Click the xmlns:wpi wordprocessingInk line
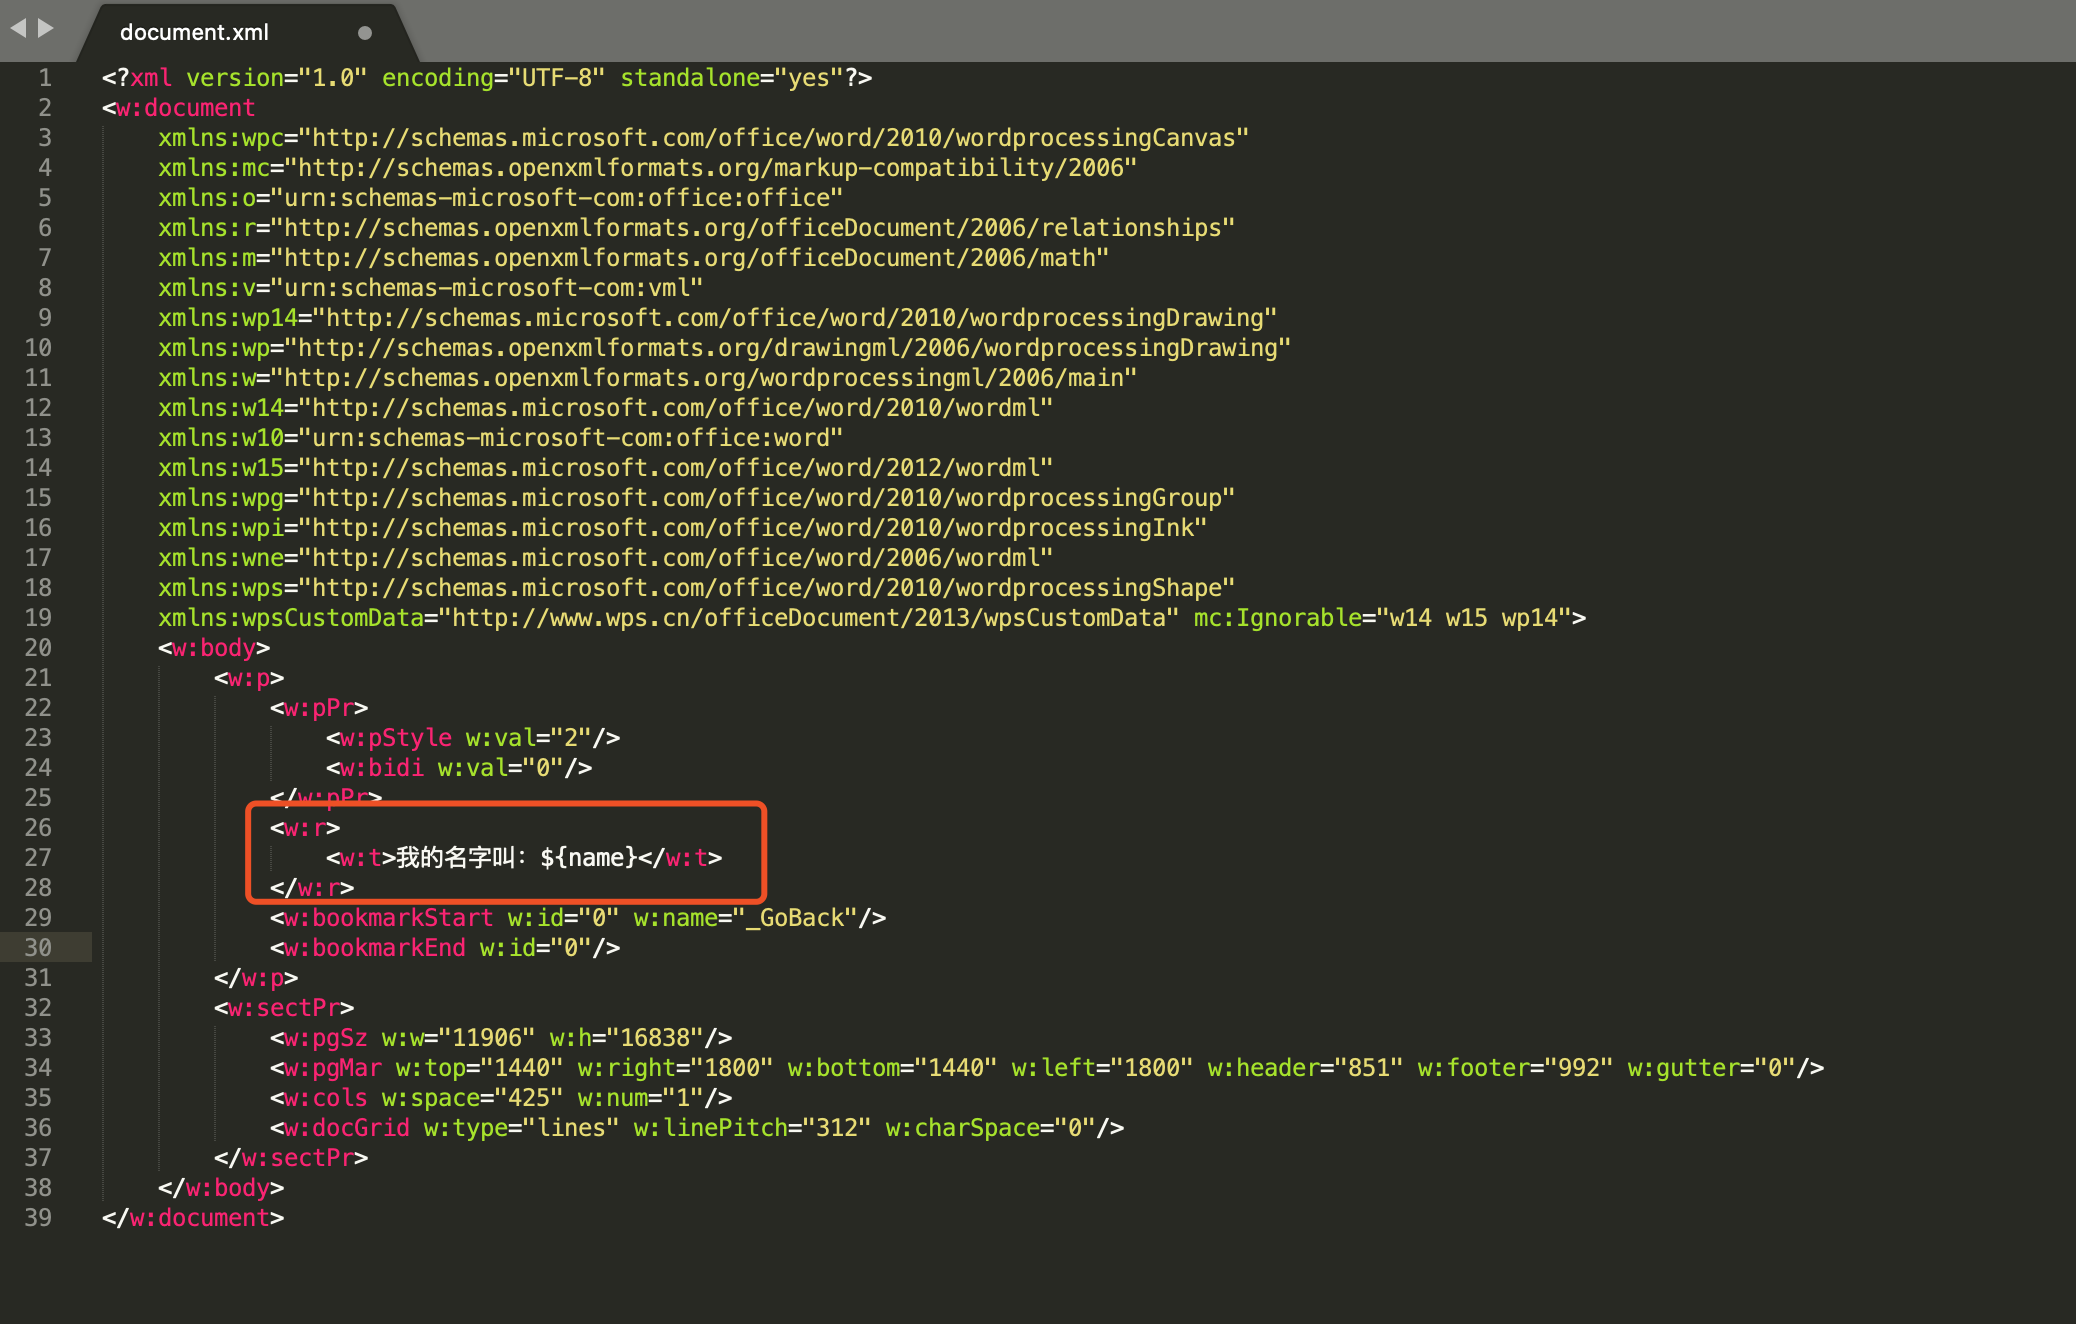The image size is (2076, 1324). [x=683, y=527]
